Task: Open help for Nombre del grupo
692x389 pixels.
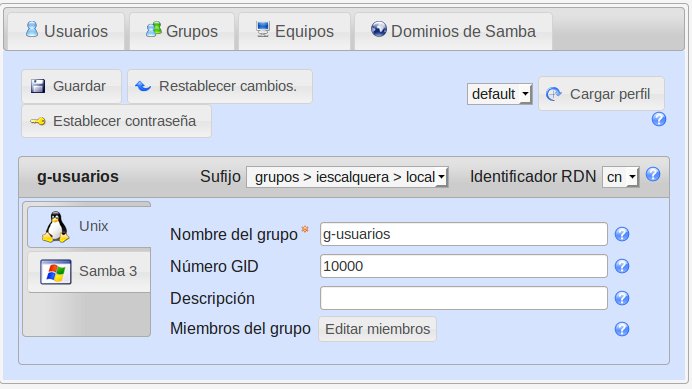Action: 622,234
